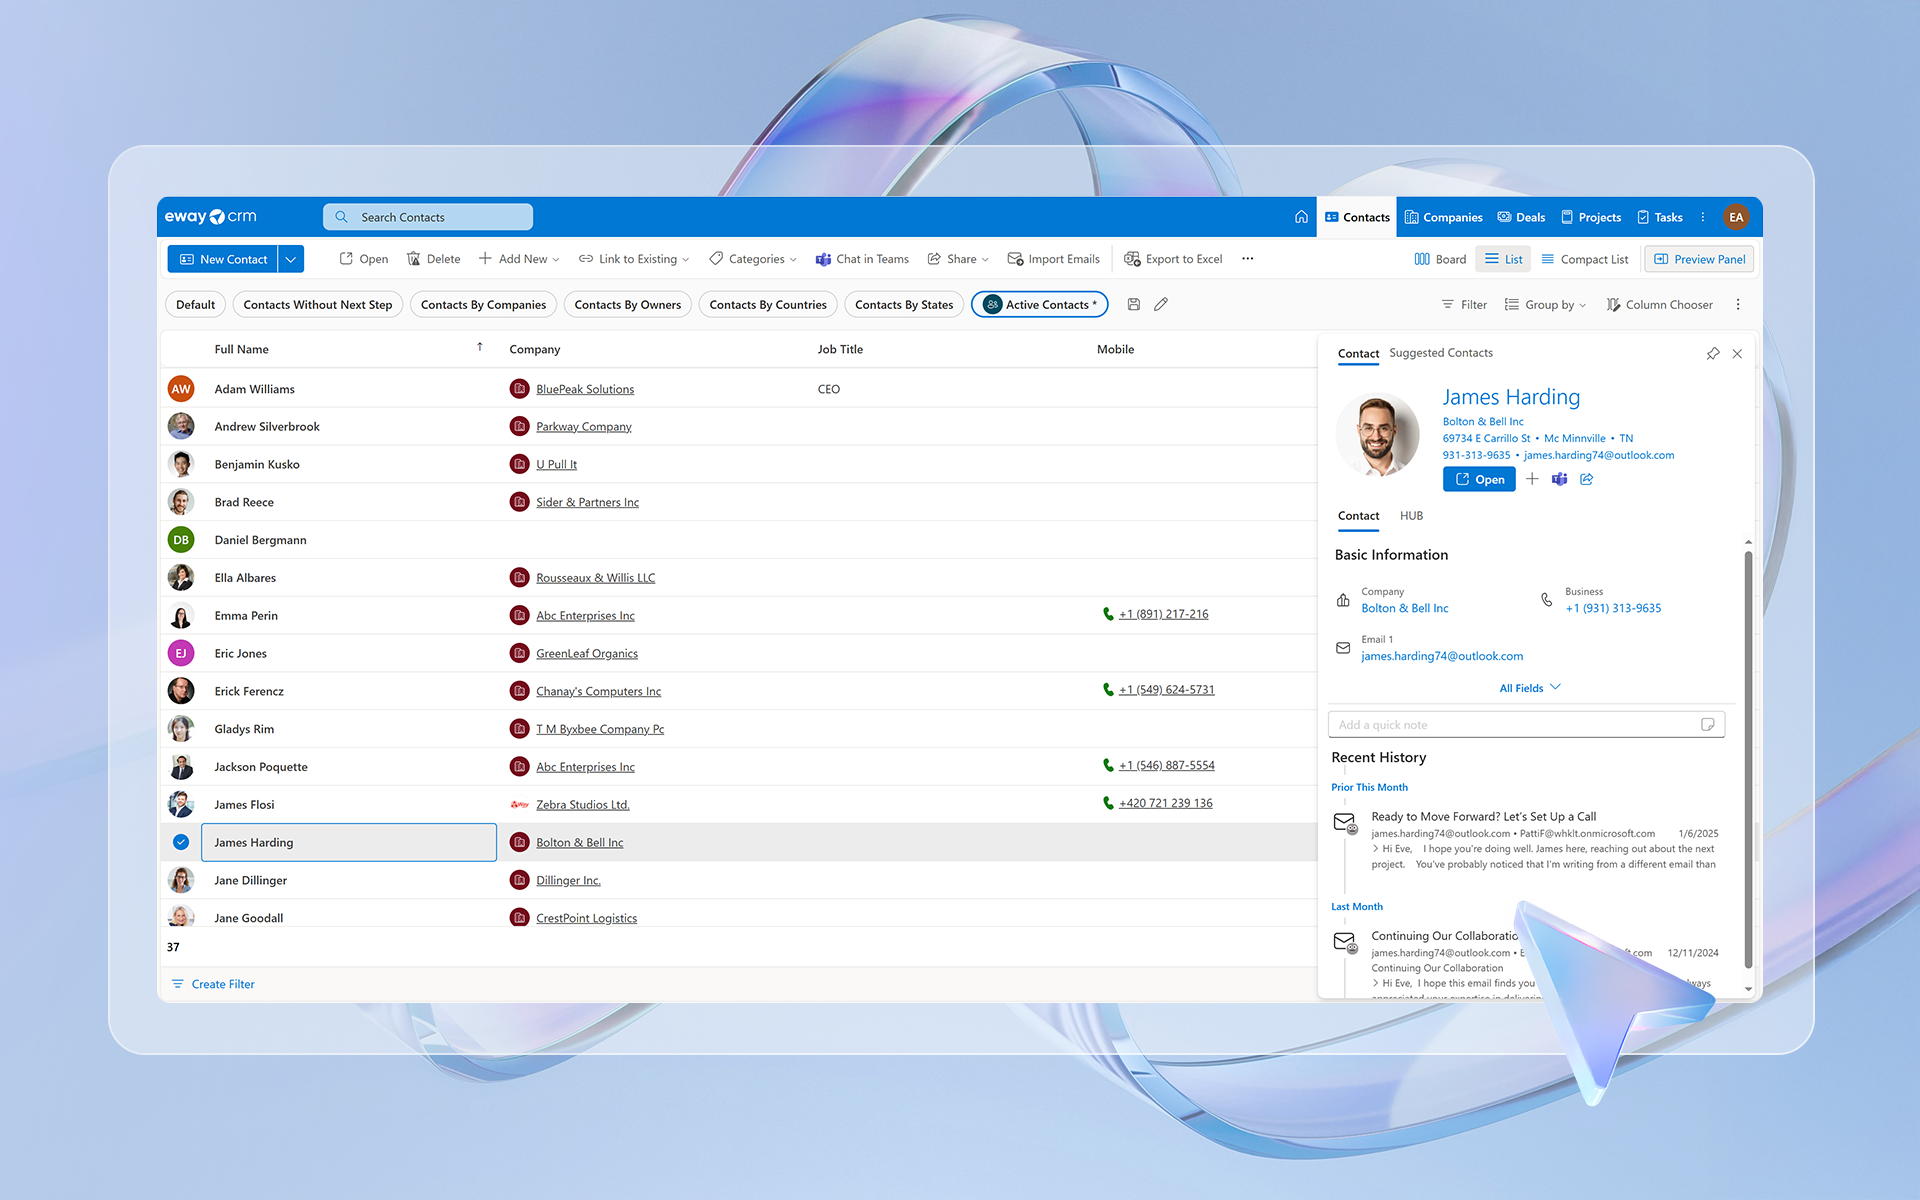Close the preview panel
The image size is (1920, 1200).
coord(1737,353)
